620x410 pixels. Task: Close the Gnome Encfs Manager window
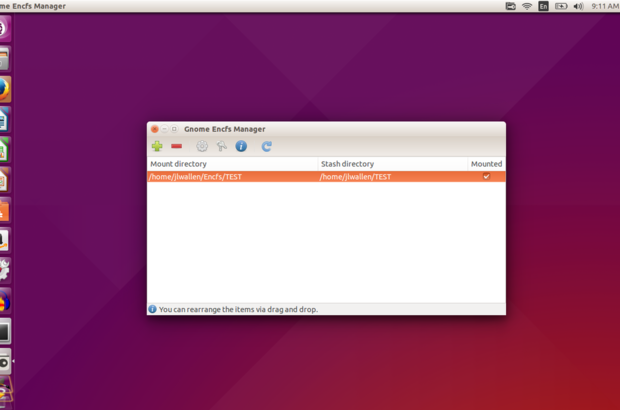(154, 129)
